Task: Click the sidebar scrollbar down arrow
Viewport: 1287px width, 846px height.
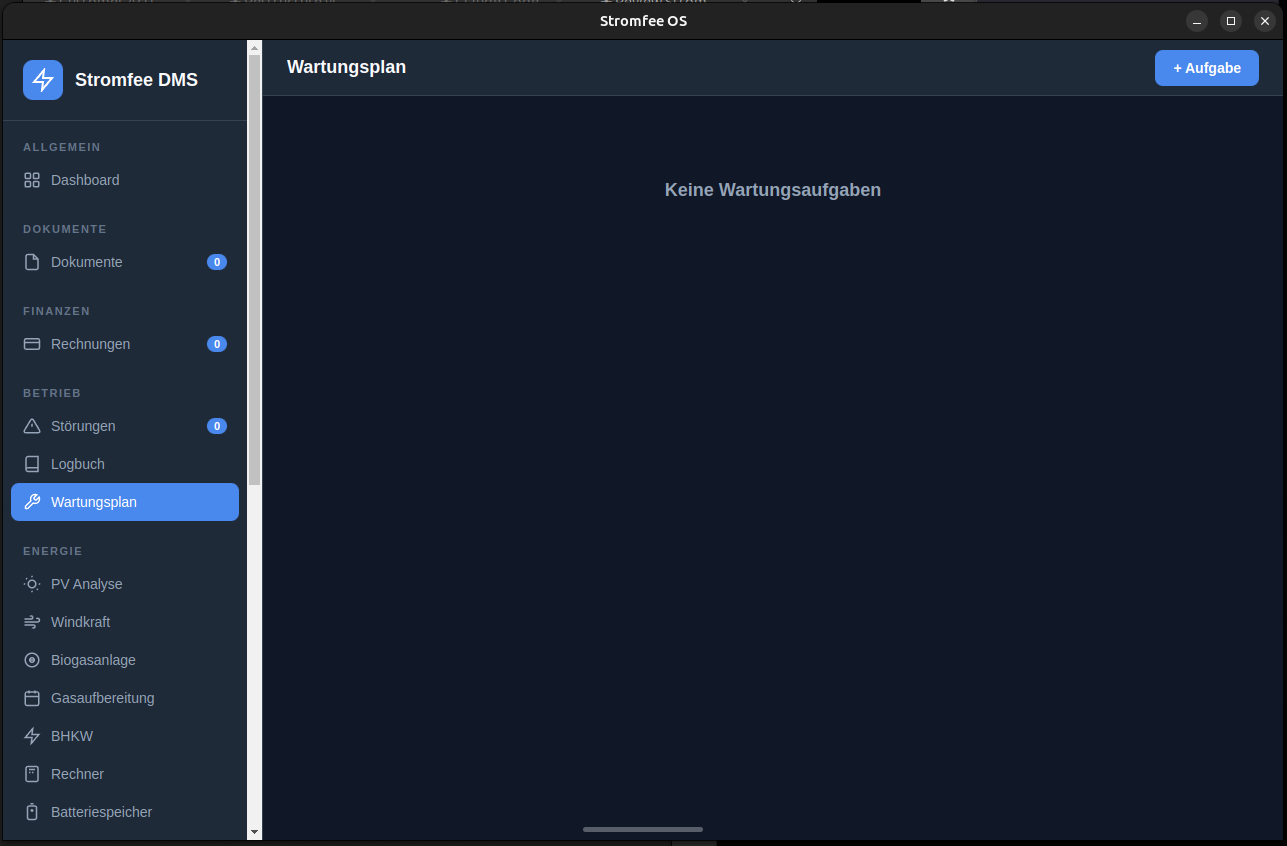Action: 254,831
